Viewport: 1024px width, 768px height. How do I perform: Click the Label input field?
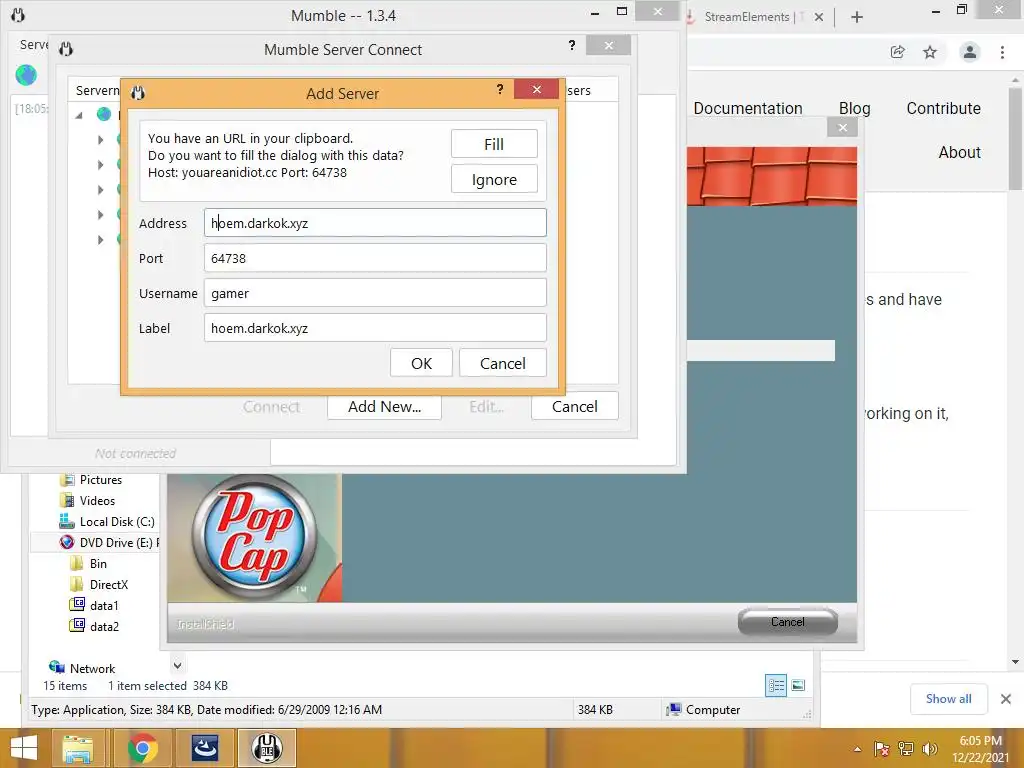pos(375,328)
